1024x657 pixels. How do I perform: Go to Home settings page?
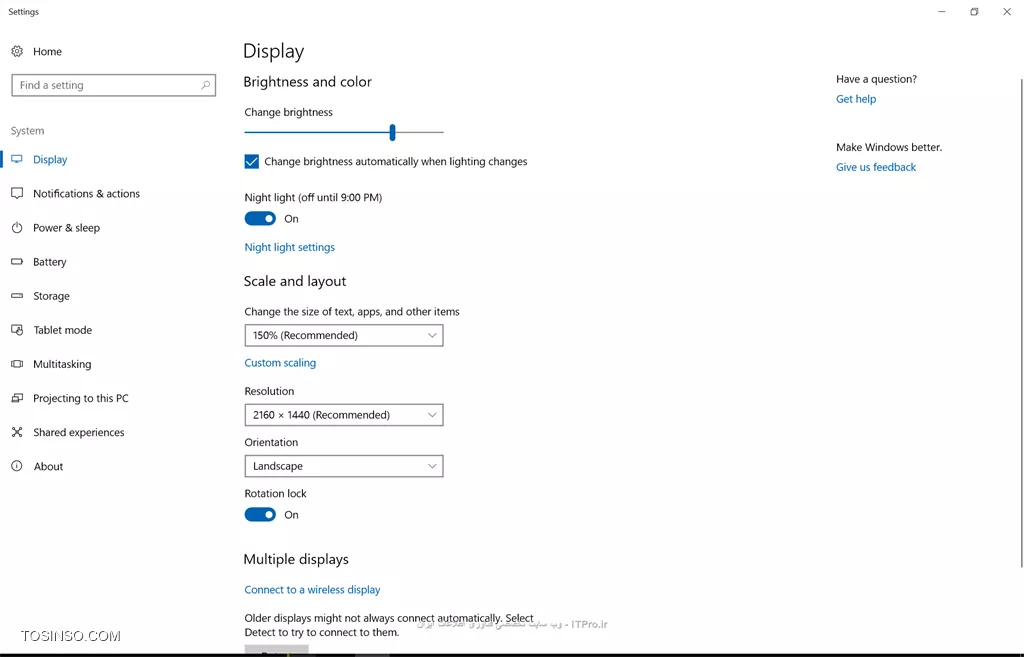(x=47, y=52)
